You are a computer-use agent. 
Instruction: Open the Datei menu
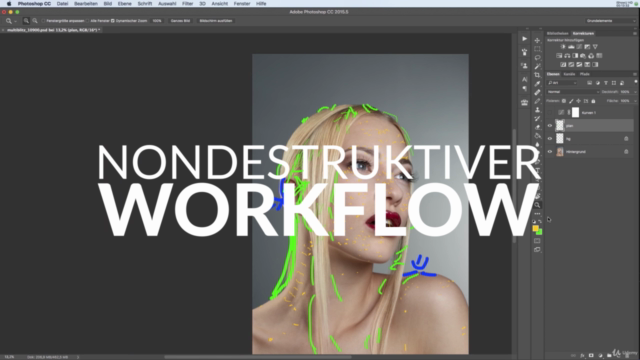pyautogui.click(x=62, y=4)
